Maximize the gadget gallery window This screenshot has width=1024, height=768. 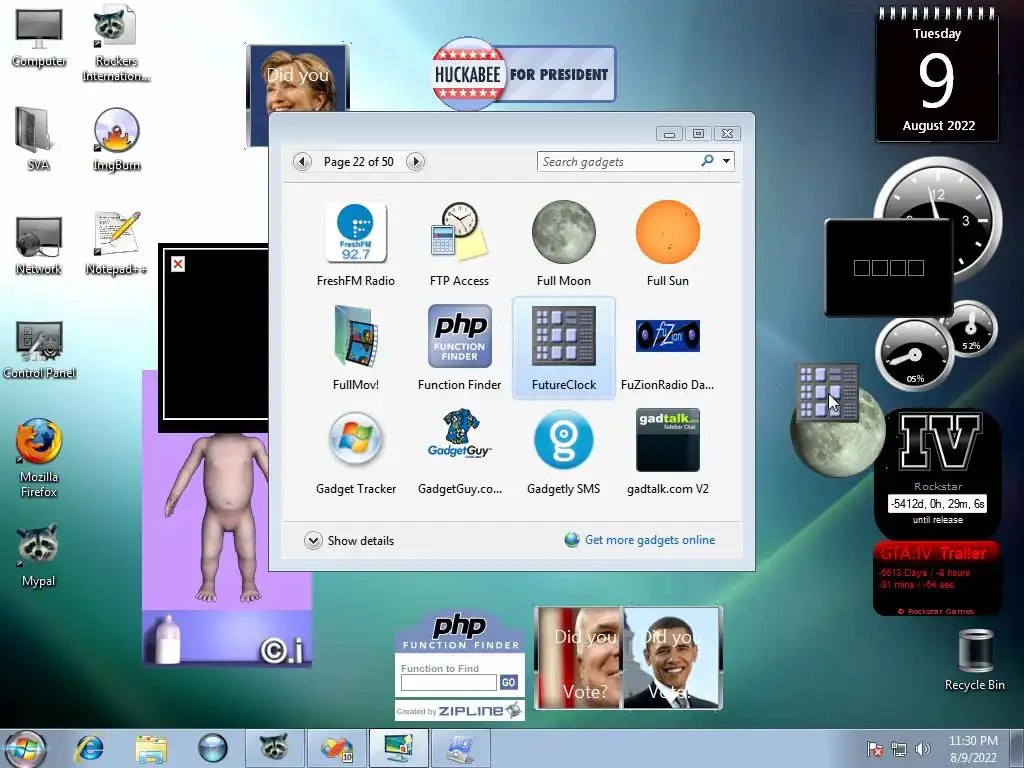(x=698, y=134)
